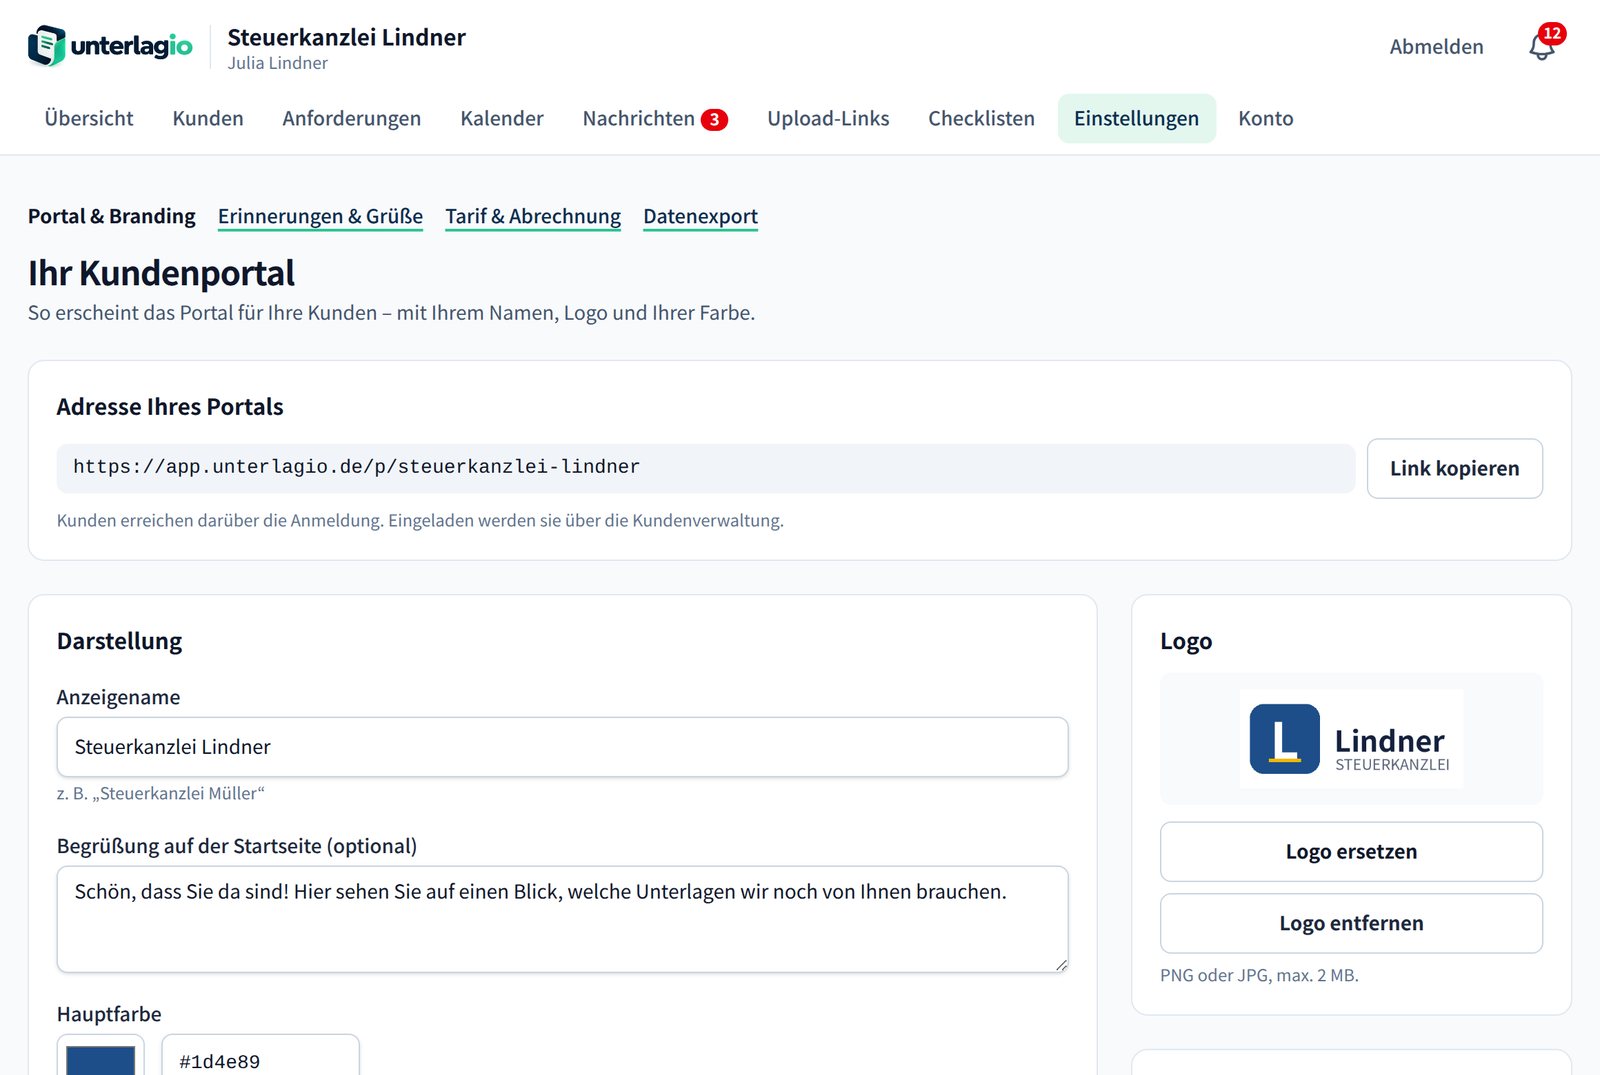This screenshot has height=1075, width=1600.
Task: Go to Datenexport settings
Action: pos(700,216)
